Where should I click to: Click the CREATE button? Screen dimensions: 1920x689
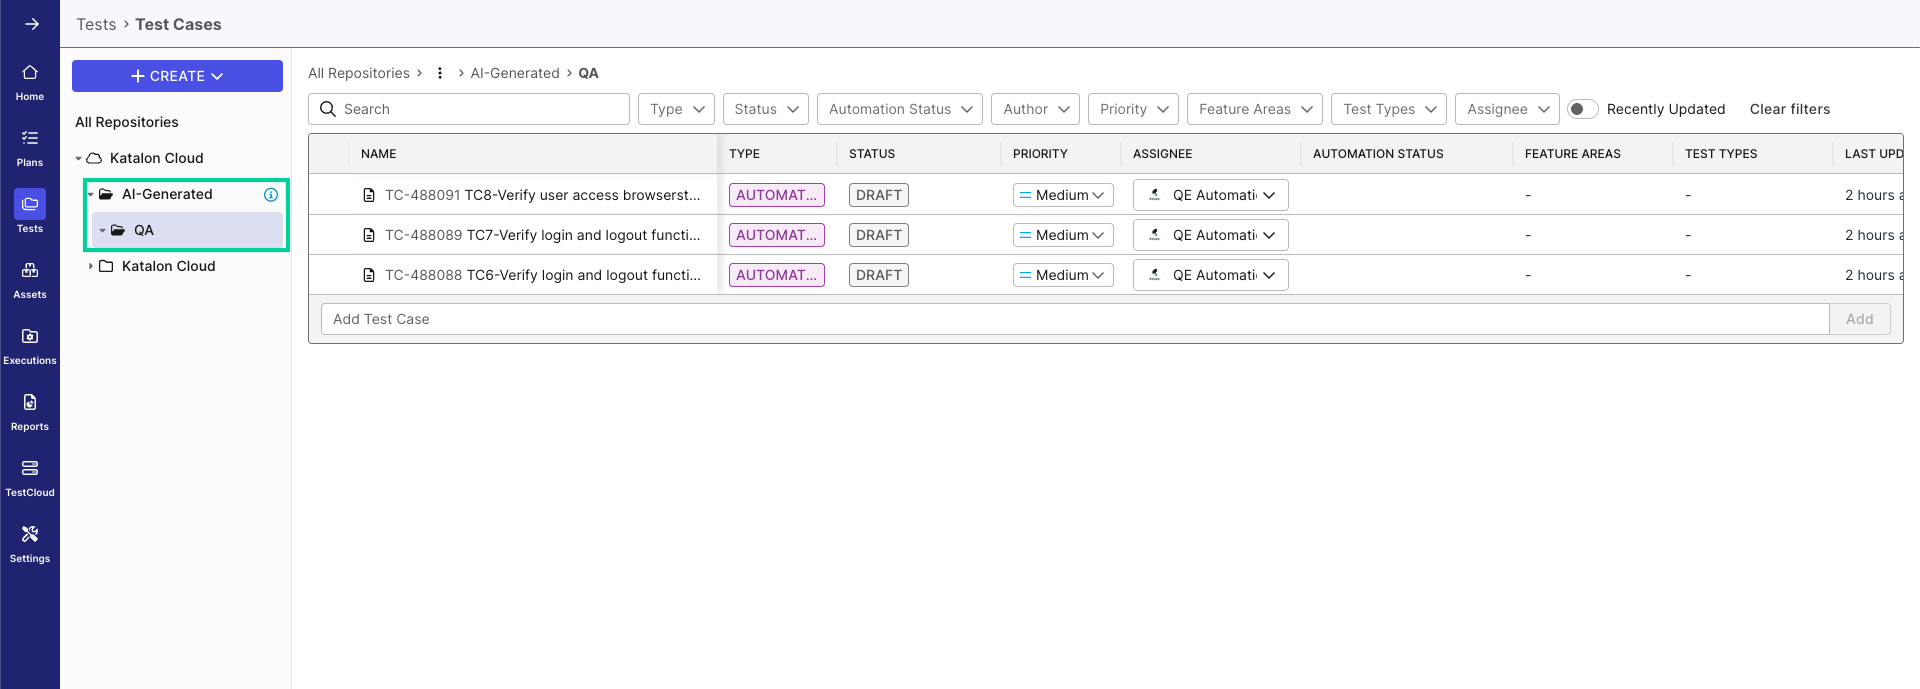click(177, 76)
